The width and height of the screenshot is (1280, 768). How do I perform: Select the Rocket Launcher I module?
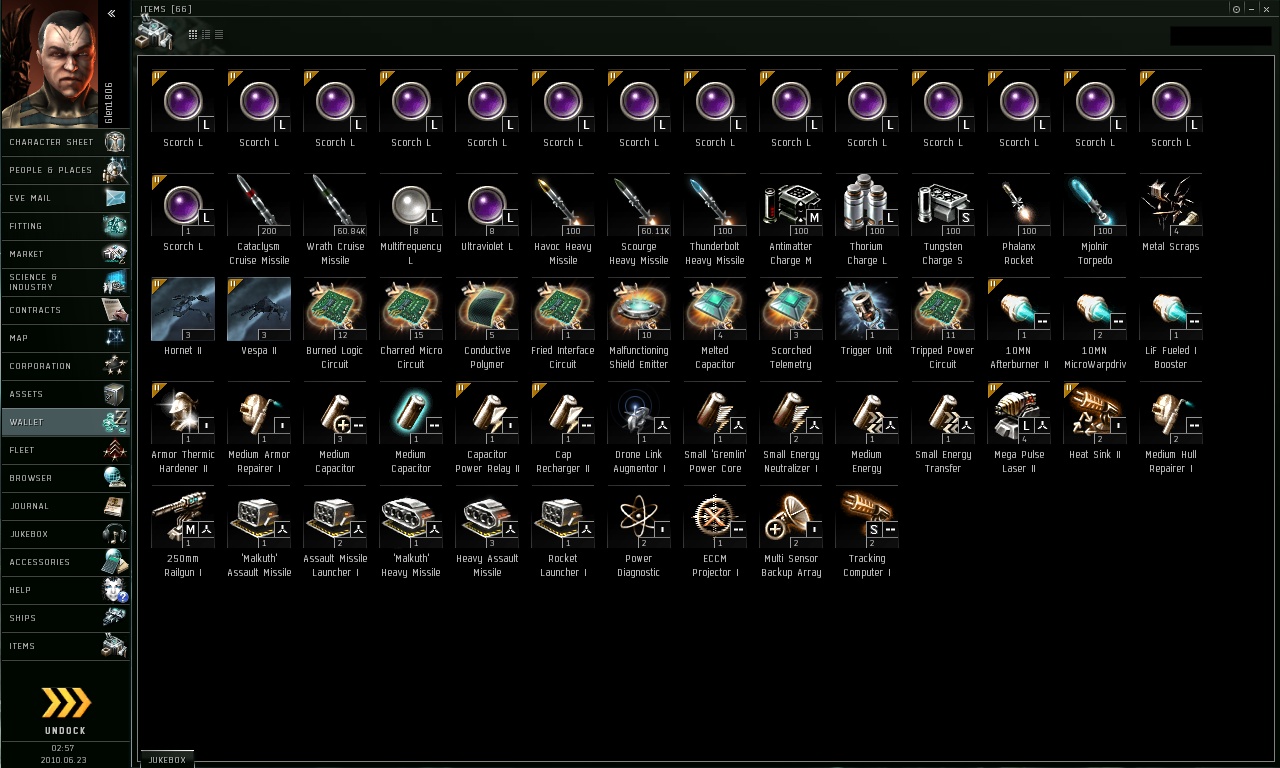[563, 532]
